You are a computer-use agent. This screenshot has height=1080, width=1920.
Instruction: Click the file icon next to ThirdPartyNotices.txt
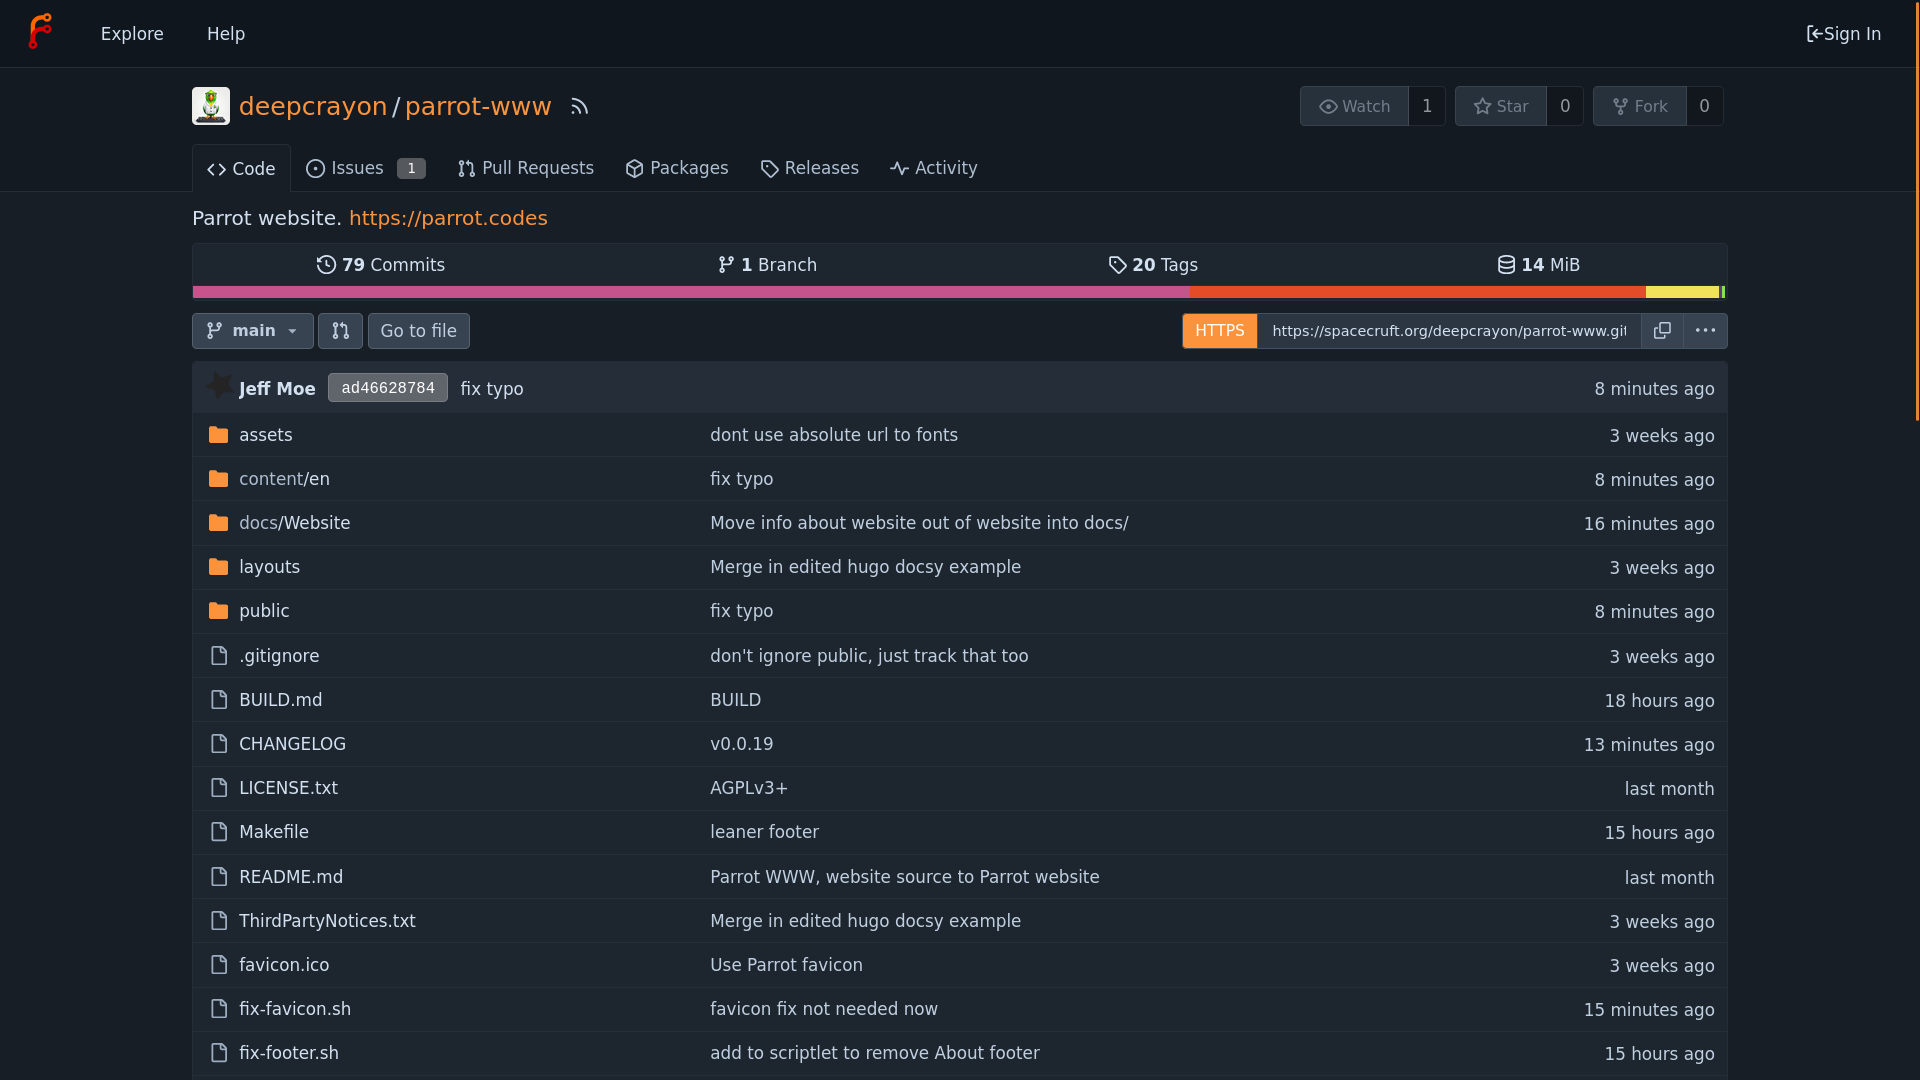[219, 921]
